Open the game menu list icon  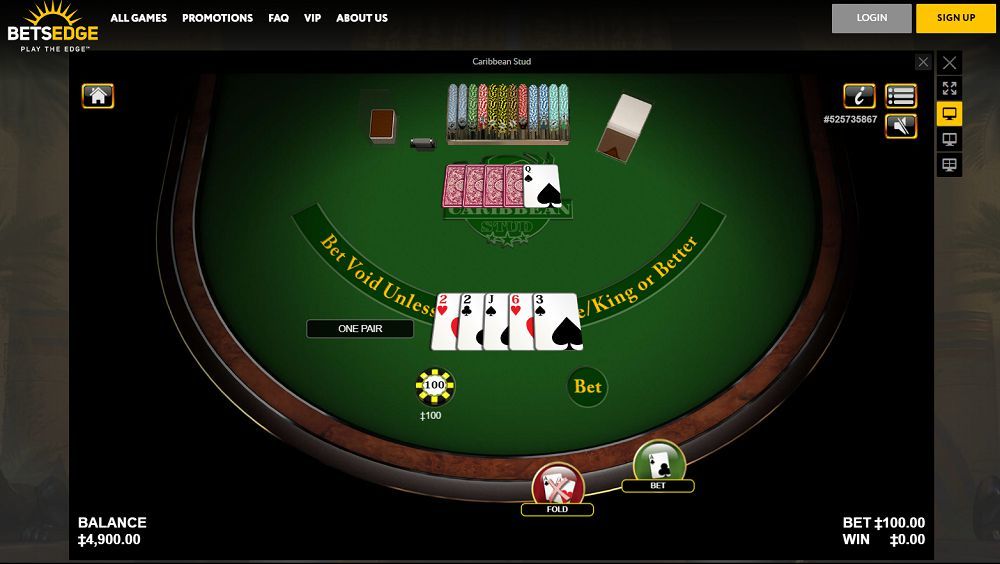coord(901,96)
